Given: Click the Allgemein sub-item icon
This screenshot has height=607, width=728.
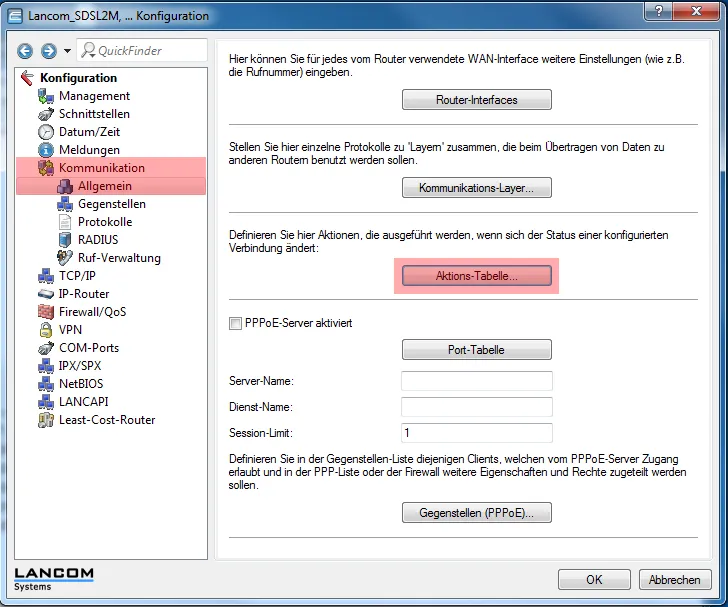Looking at the screenshot, I should coord(65,186).
